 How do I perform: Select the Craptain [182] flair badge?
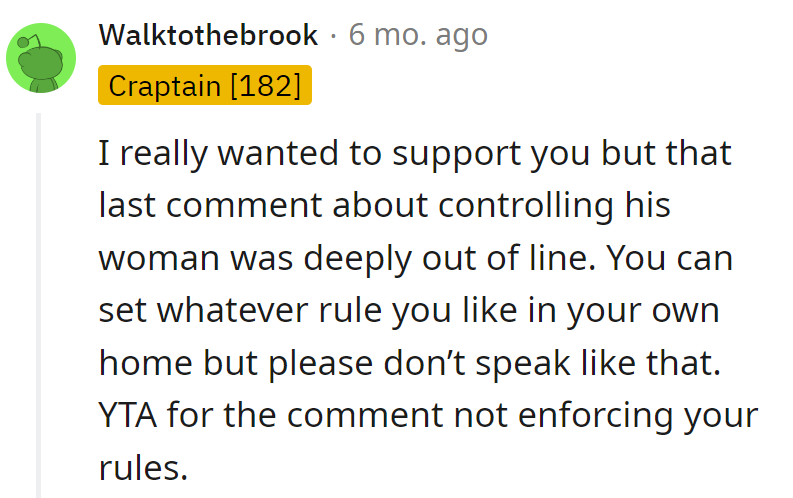205,85
